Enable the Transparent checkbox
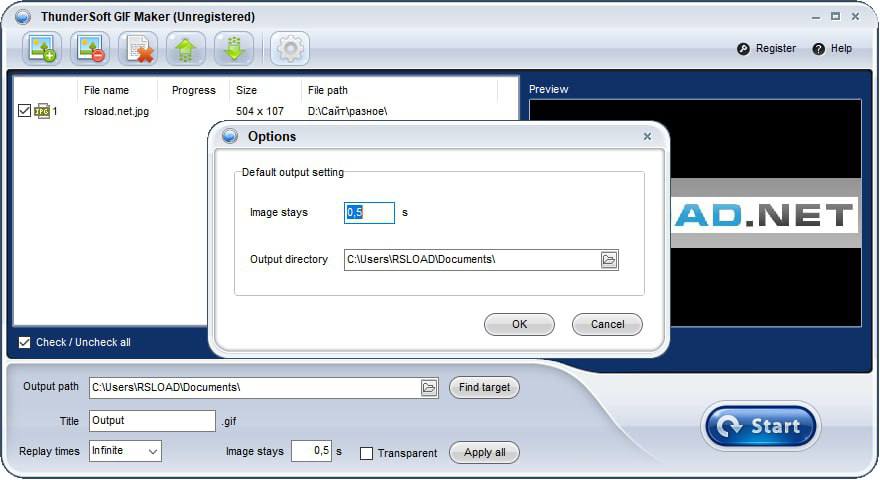This screenshot has height=480, width=880. pyautogui.click(x=366, y=453)
